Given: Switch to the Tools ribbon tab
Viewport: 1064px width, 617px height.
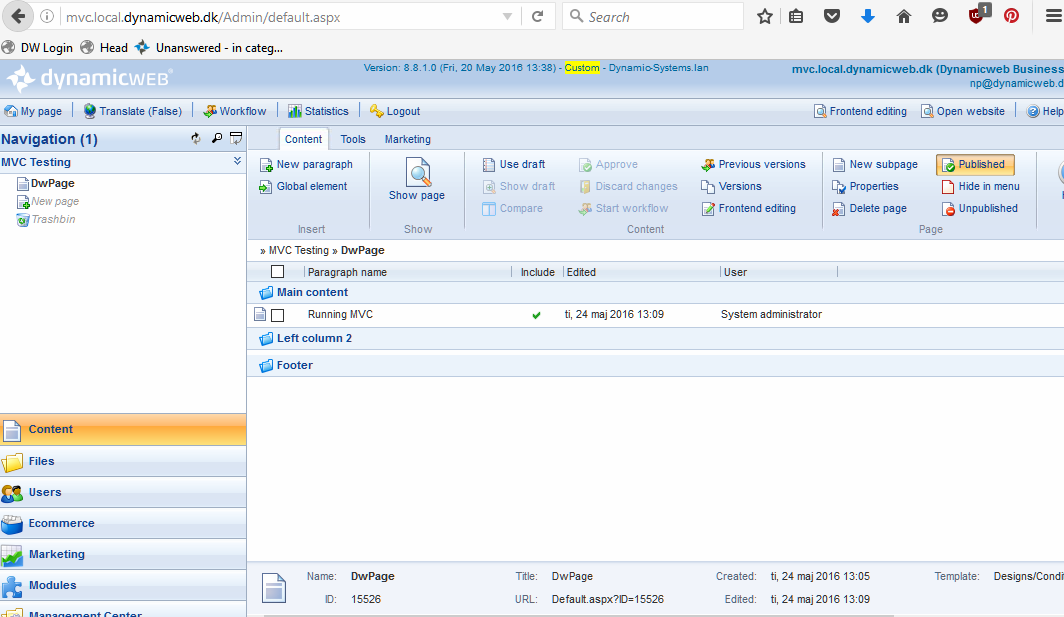Looking at the screenshot, I should tap(353, 140).
